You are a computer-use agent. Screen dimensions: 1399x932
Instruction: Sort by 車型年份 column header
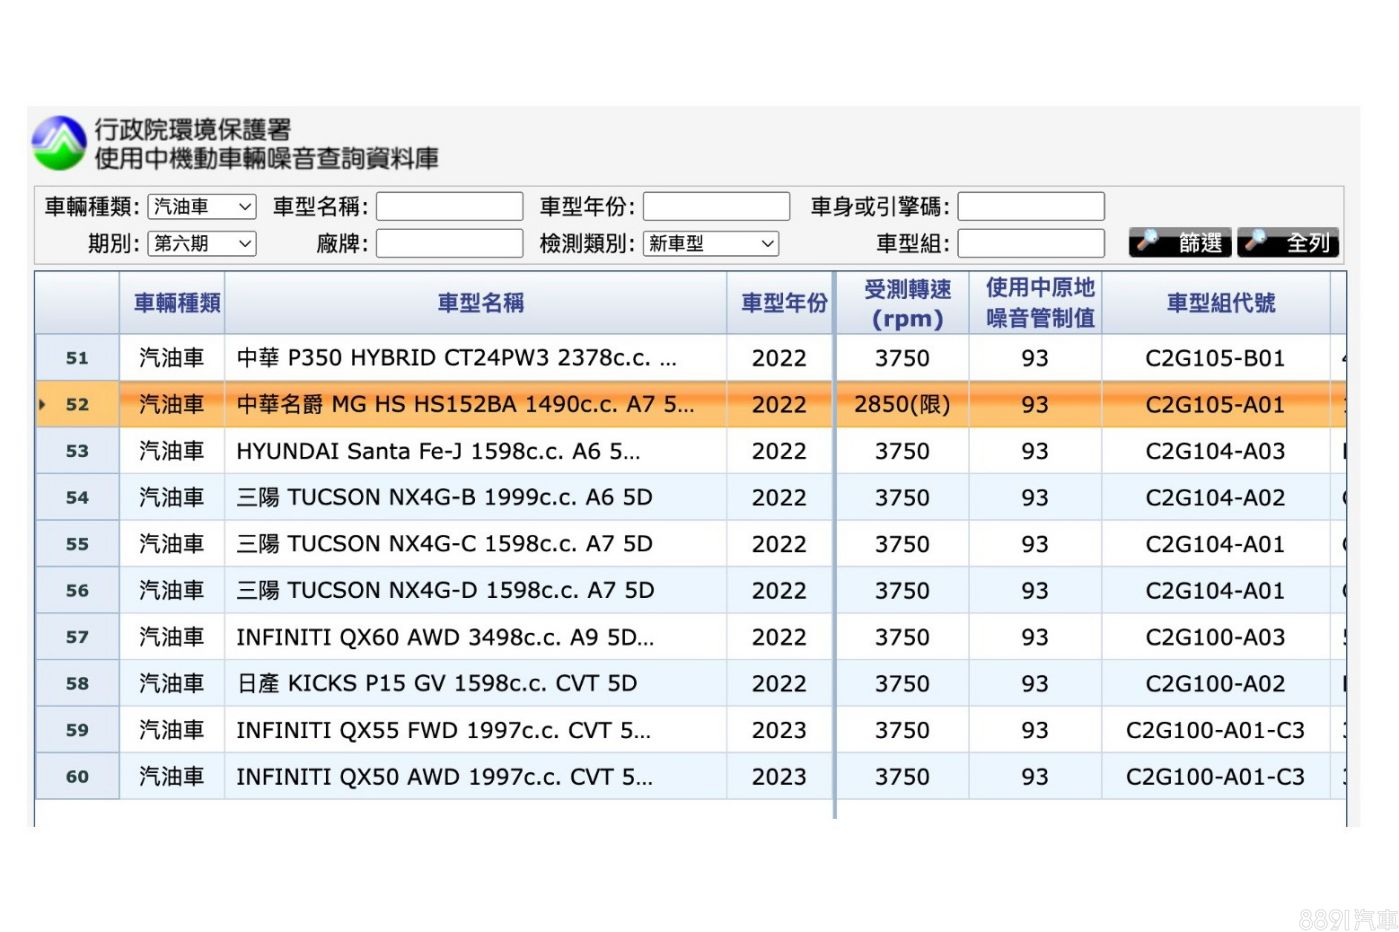point(783,303)
